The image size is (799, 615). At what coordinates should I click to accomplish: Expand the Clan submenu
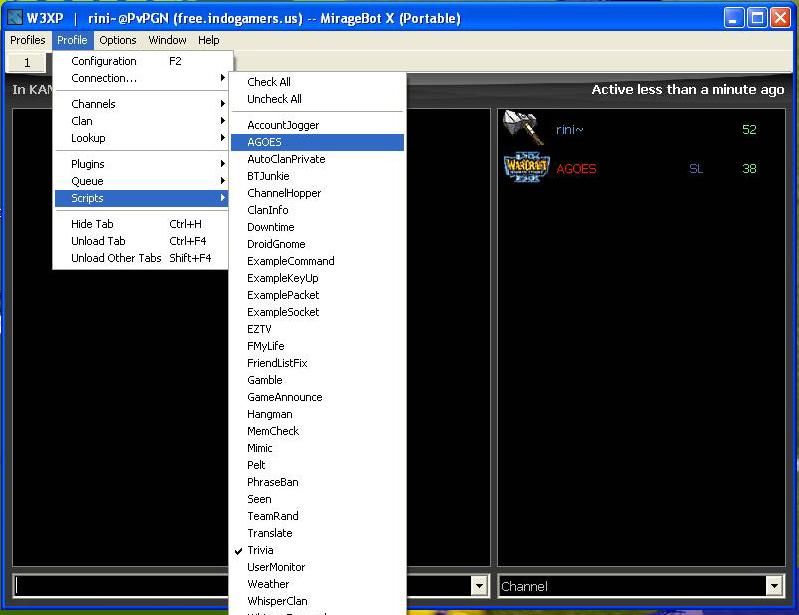pyautogui.click(x=142, y=121)
